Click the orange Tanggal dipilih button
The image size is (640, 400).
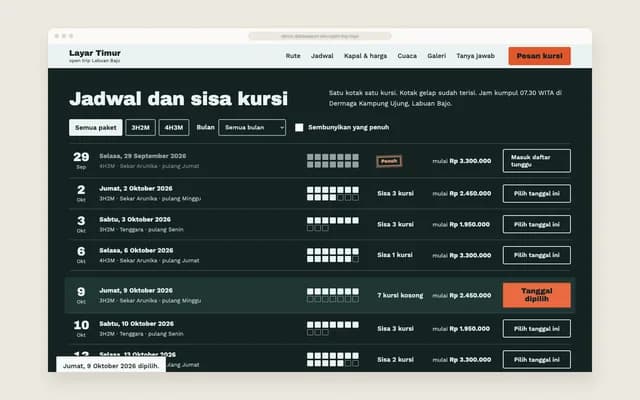pos(536,295)
